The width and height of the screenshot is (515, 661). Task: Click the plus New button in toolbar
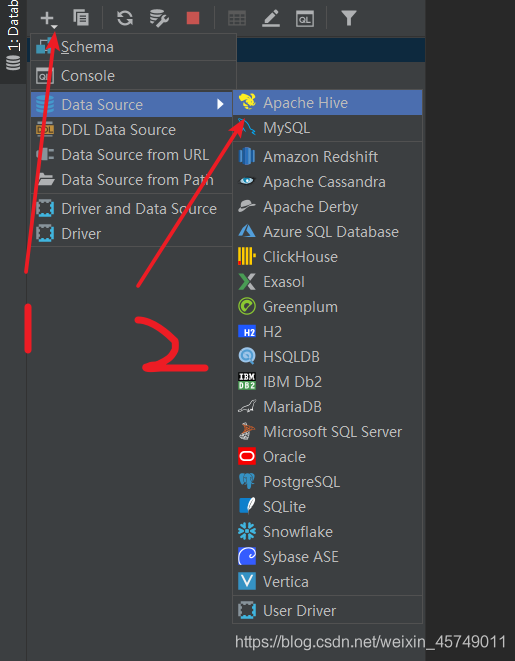[48, 19]
